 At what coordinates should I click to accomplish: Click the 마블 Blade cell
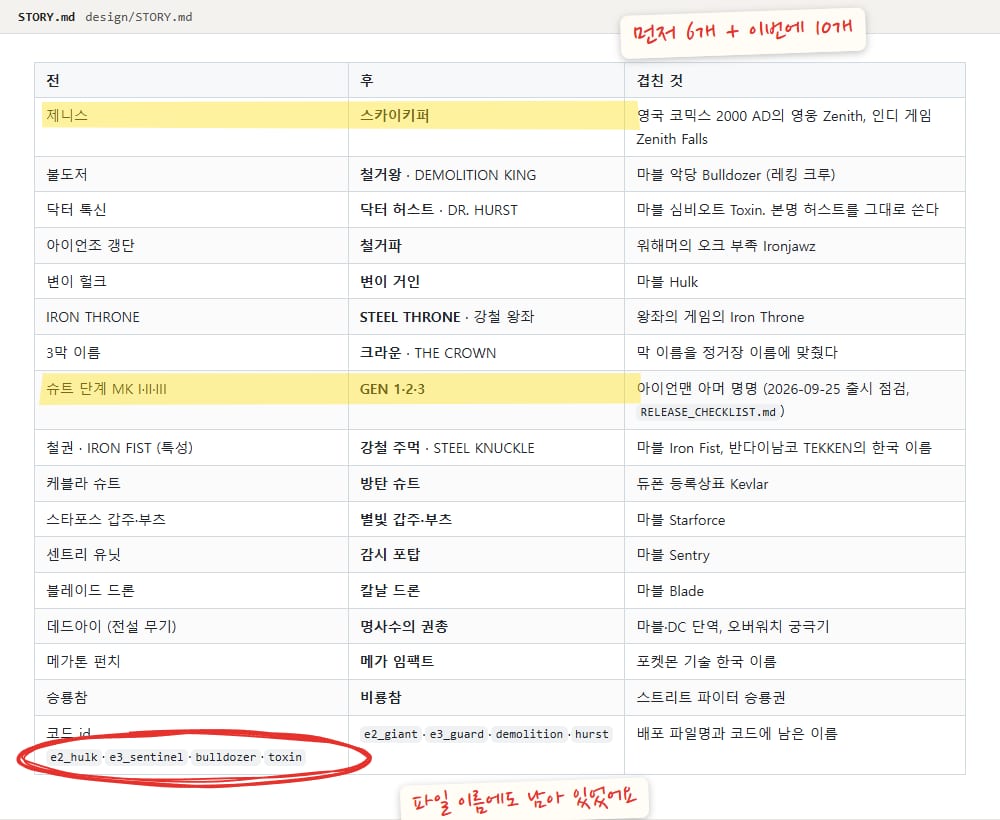tap(795, 590)
